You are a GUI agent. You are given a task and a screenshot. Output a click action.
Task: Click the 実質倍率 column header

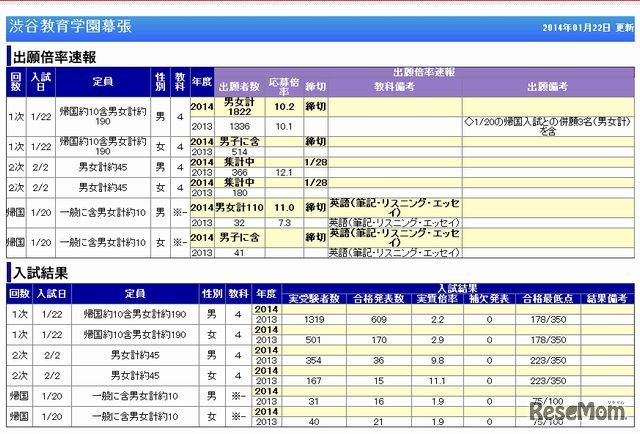tap(437, 299)
